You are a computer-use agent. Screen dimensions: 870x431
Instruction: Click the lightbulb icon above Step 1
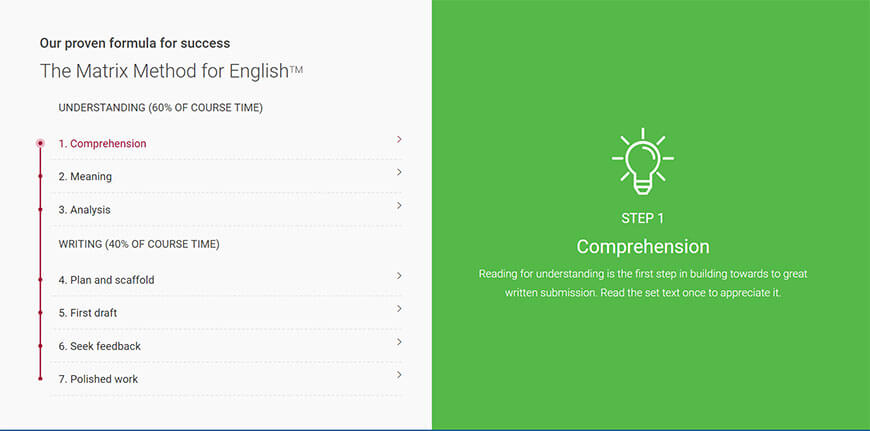tap(643, 161)
